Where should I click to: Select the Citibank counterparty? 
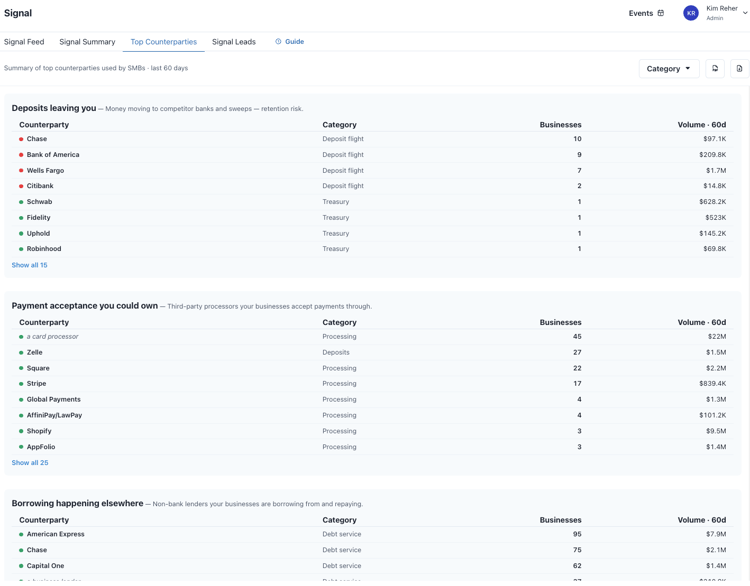40,186
